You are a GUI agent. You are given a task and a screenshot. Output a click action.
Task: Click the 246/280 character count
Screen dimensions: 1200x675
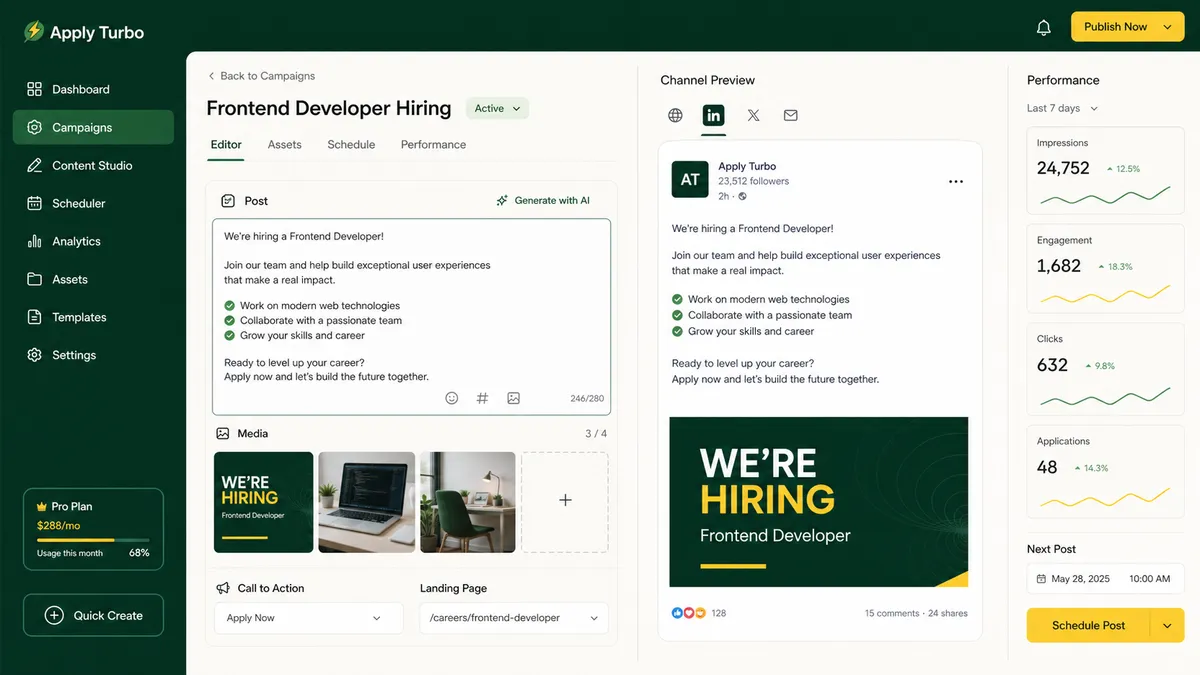point(587,398)
